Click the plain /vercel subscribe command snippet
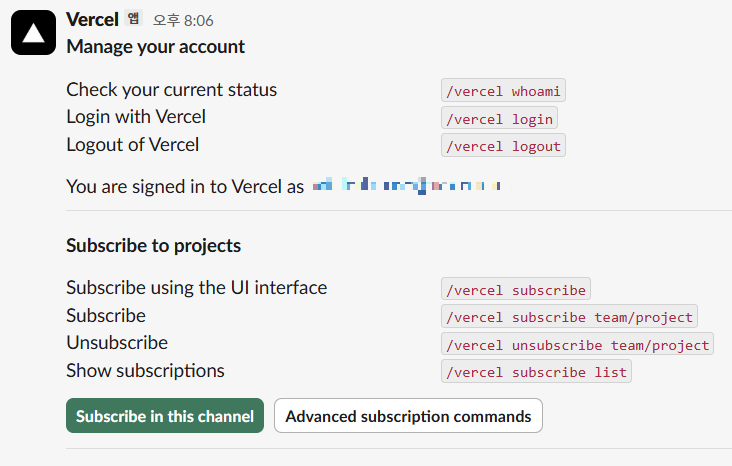Viewport: 732px width, 466px height. click(x=516, y=290)
